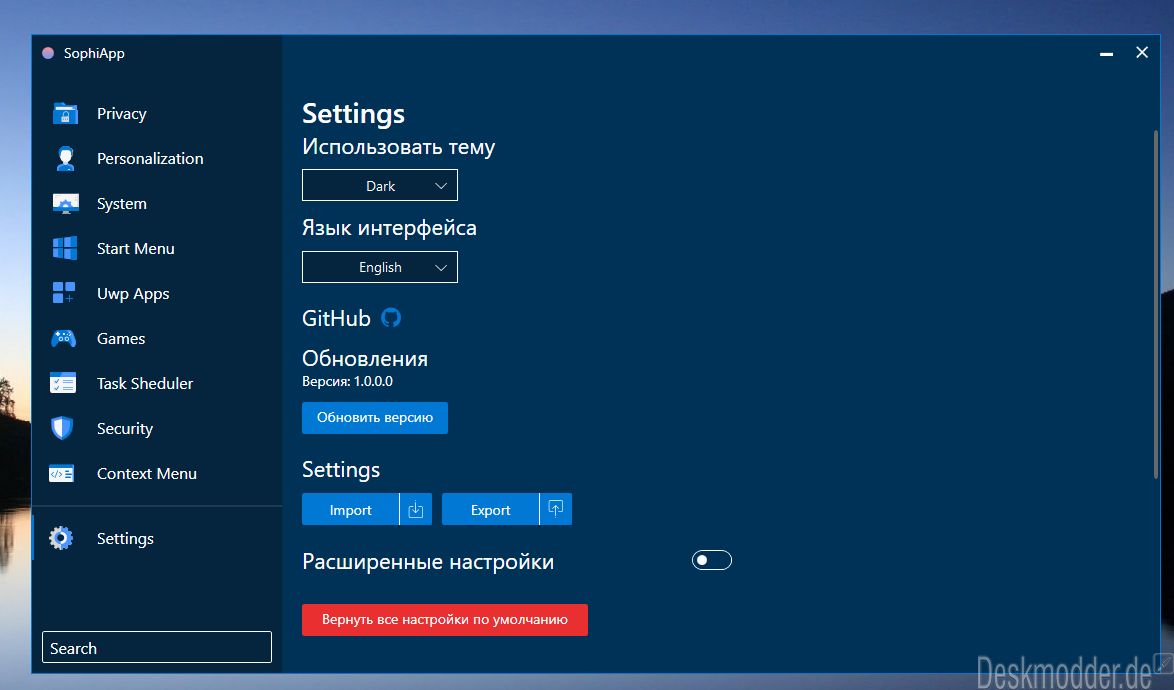
Task: Open the English language dropdown
Action: pyautogui.click(x=380, y=267)
